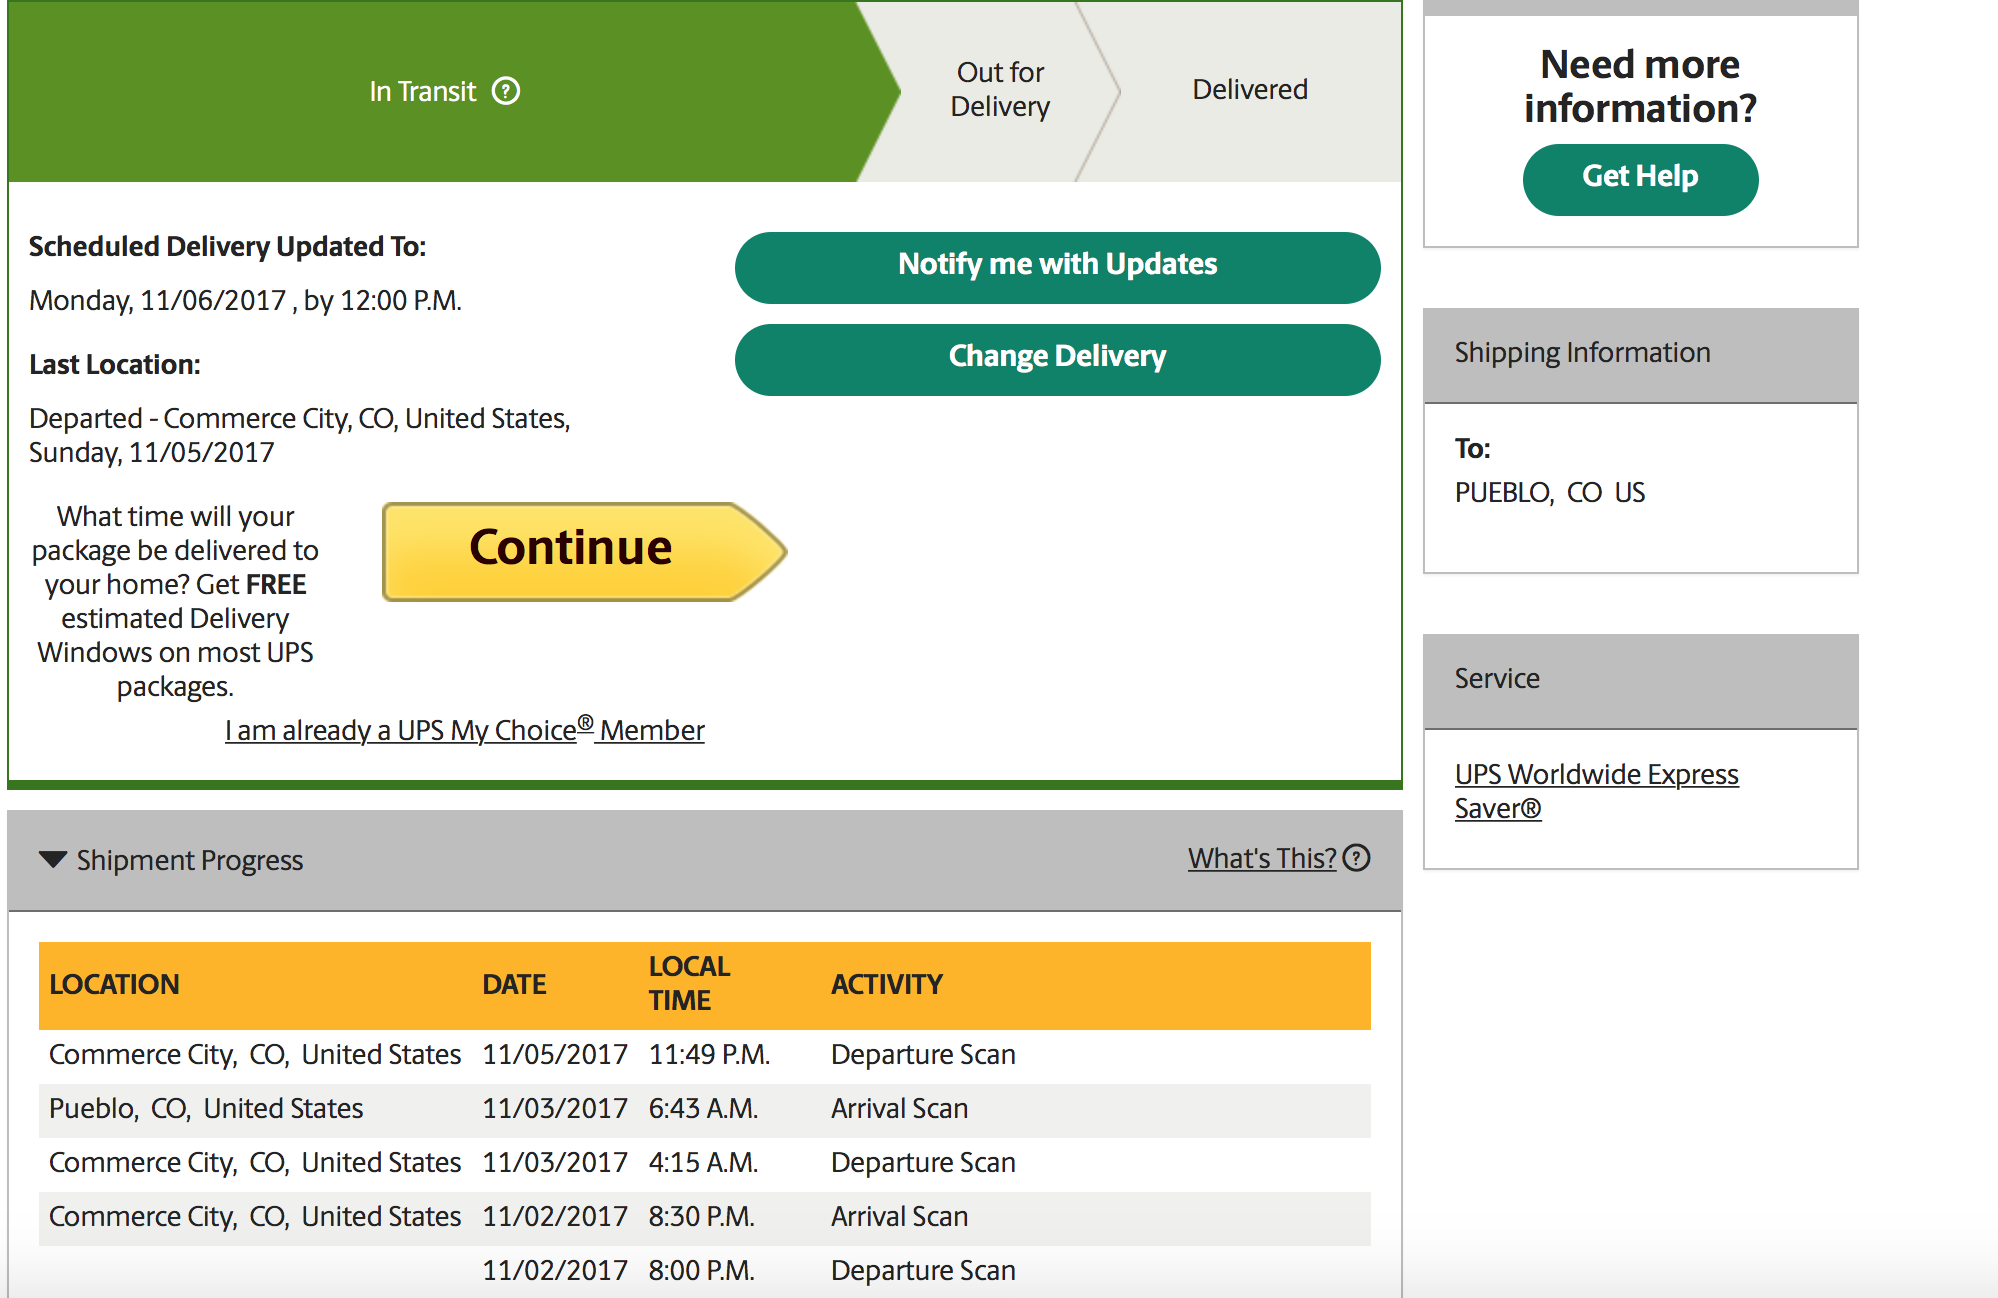Click the Service panel header
The width and height of the screenshot is (1998, 1298).
[1640, 680]
